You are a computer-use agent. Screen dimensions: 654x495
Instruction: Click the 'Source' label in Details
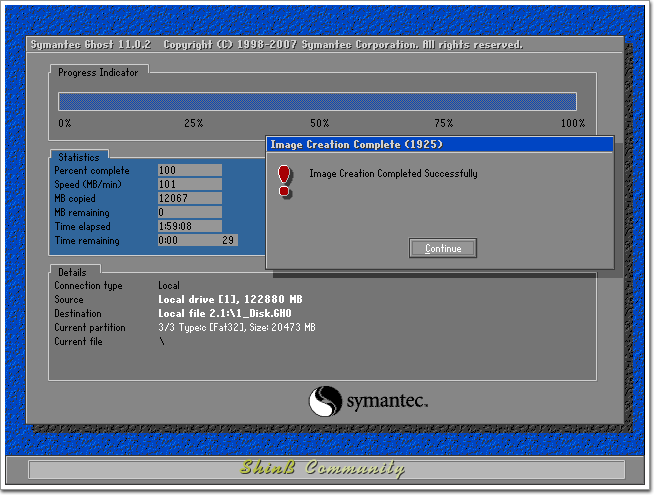click(69, 299)
